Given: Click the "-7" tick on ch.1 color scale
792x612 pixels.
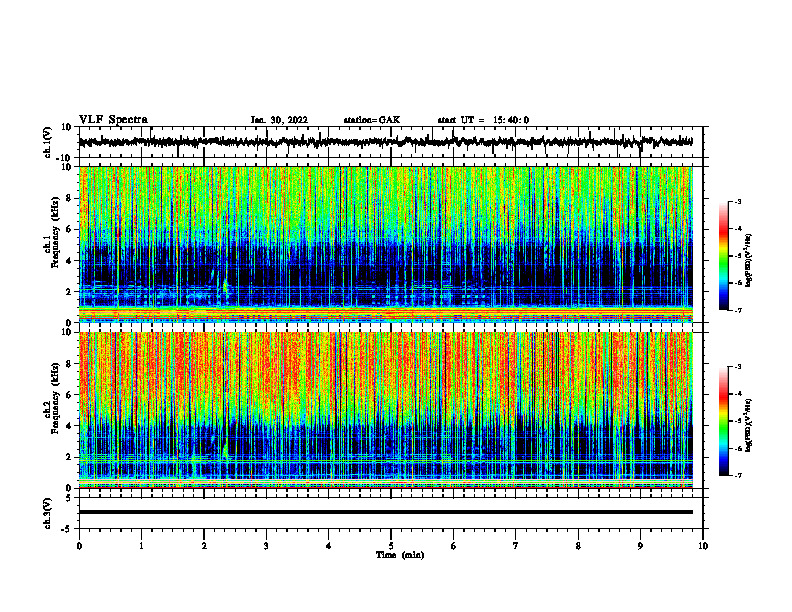Looking at the screenshot, I should [x=738, y=310].
